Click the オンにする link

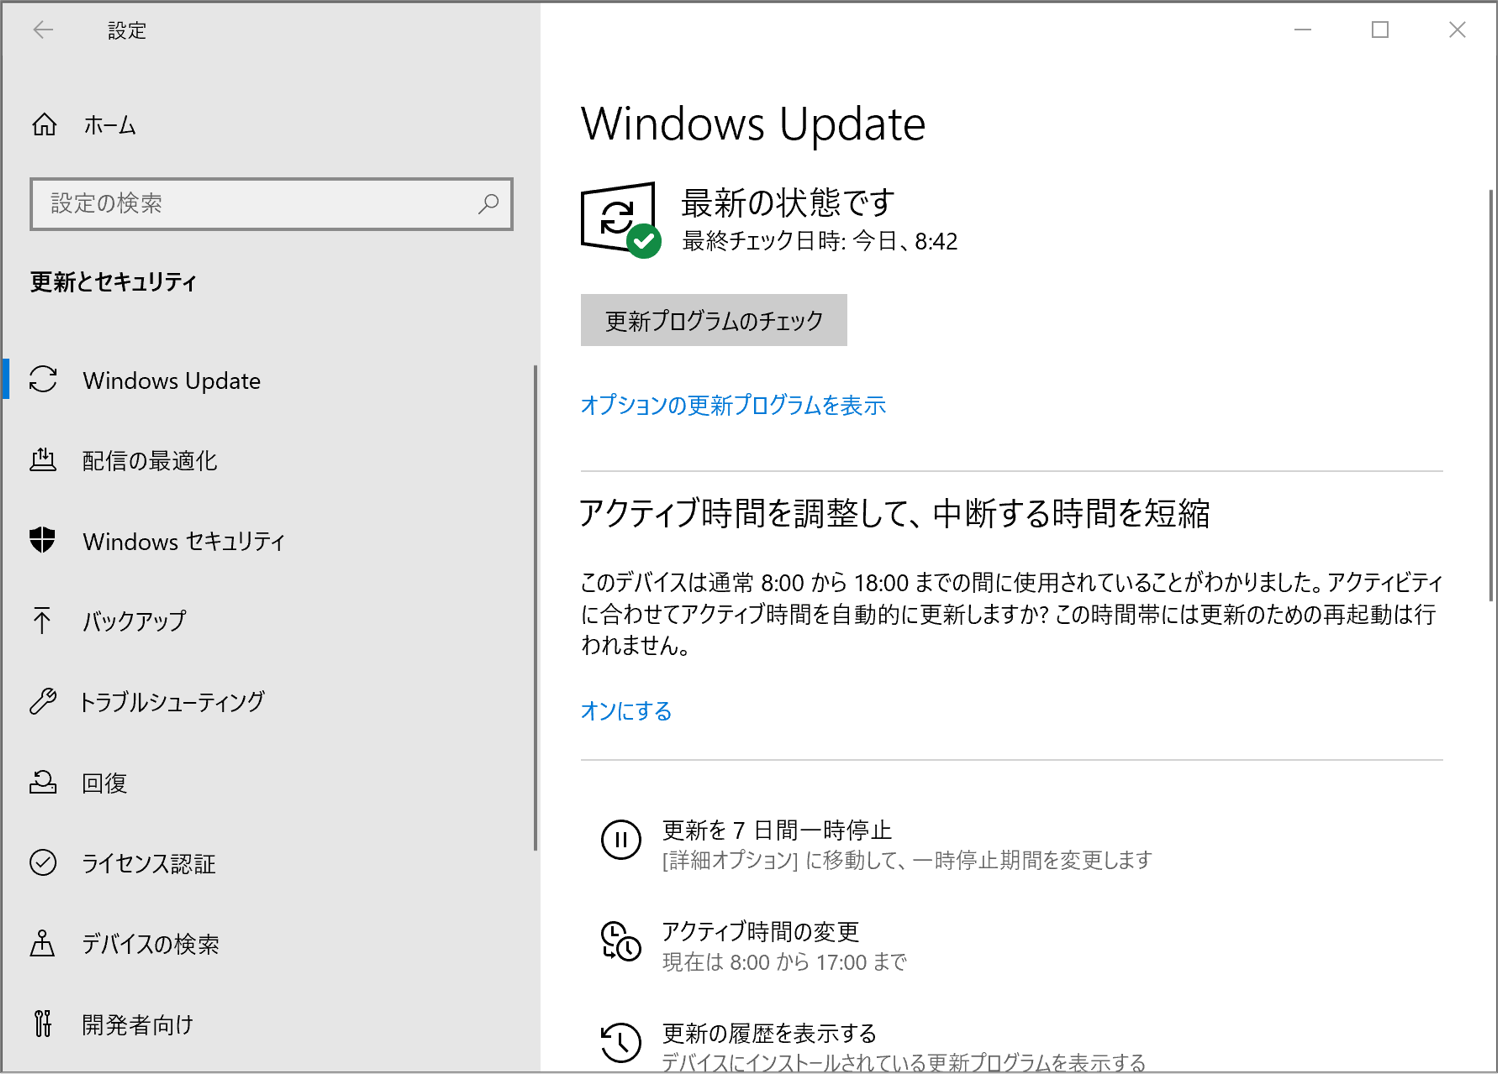(x=626, y=711)
